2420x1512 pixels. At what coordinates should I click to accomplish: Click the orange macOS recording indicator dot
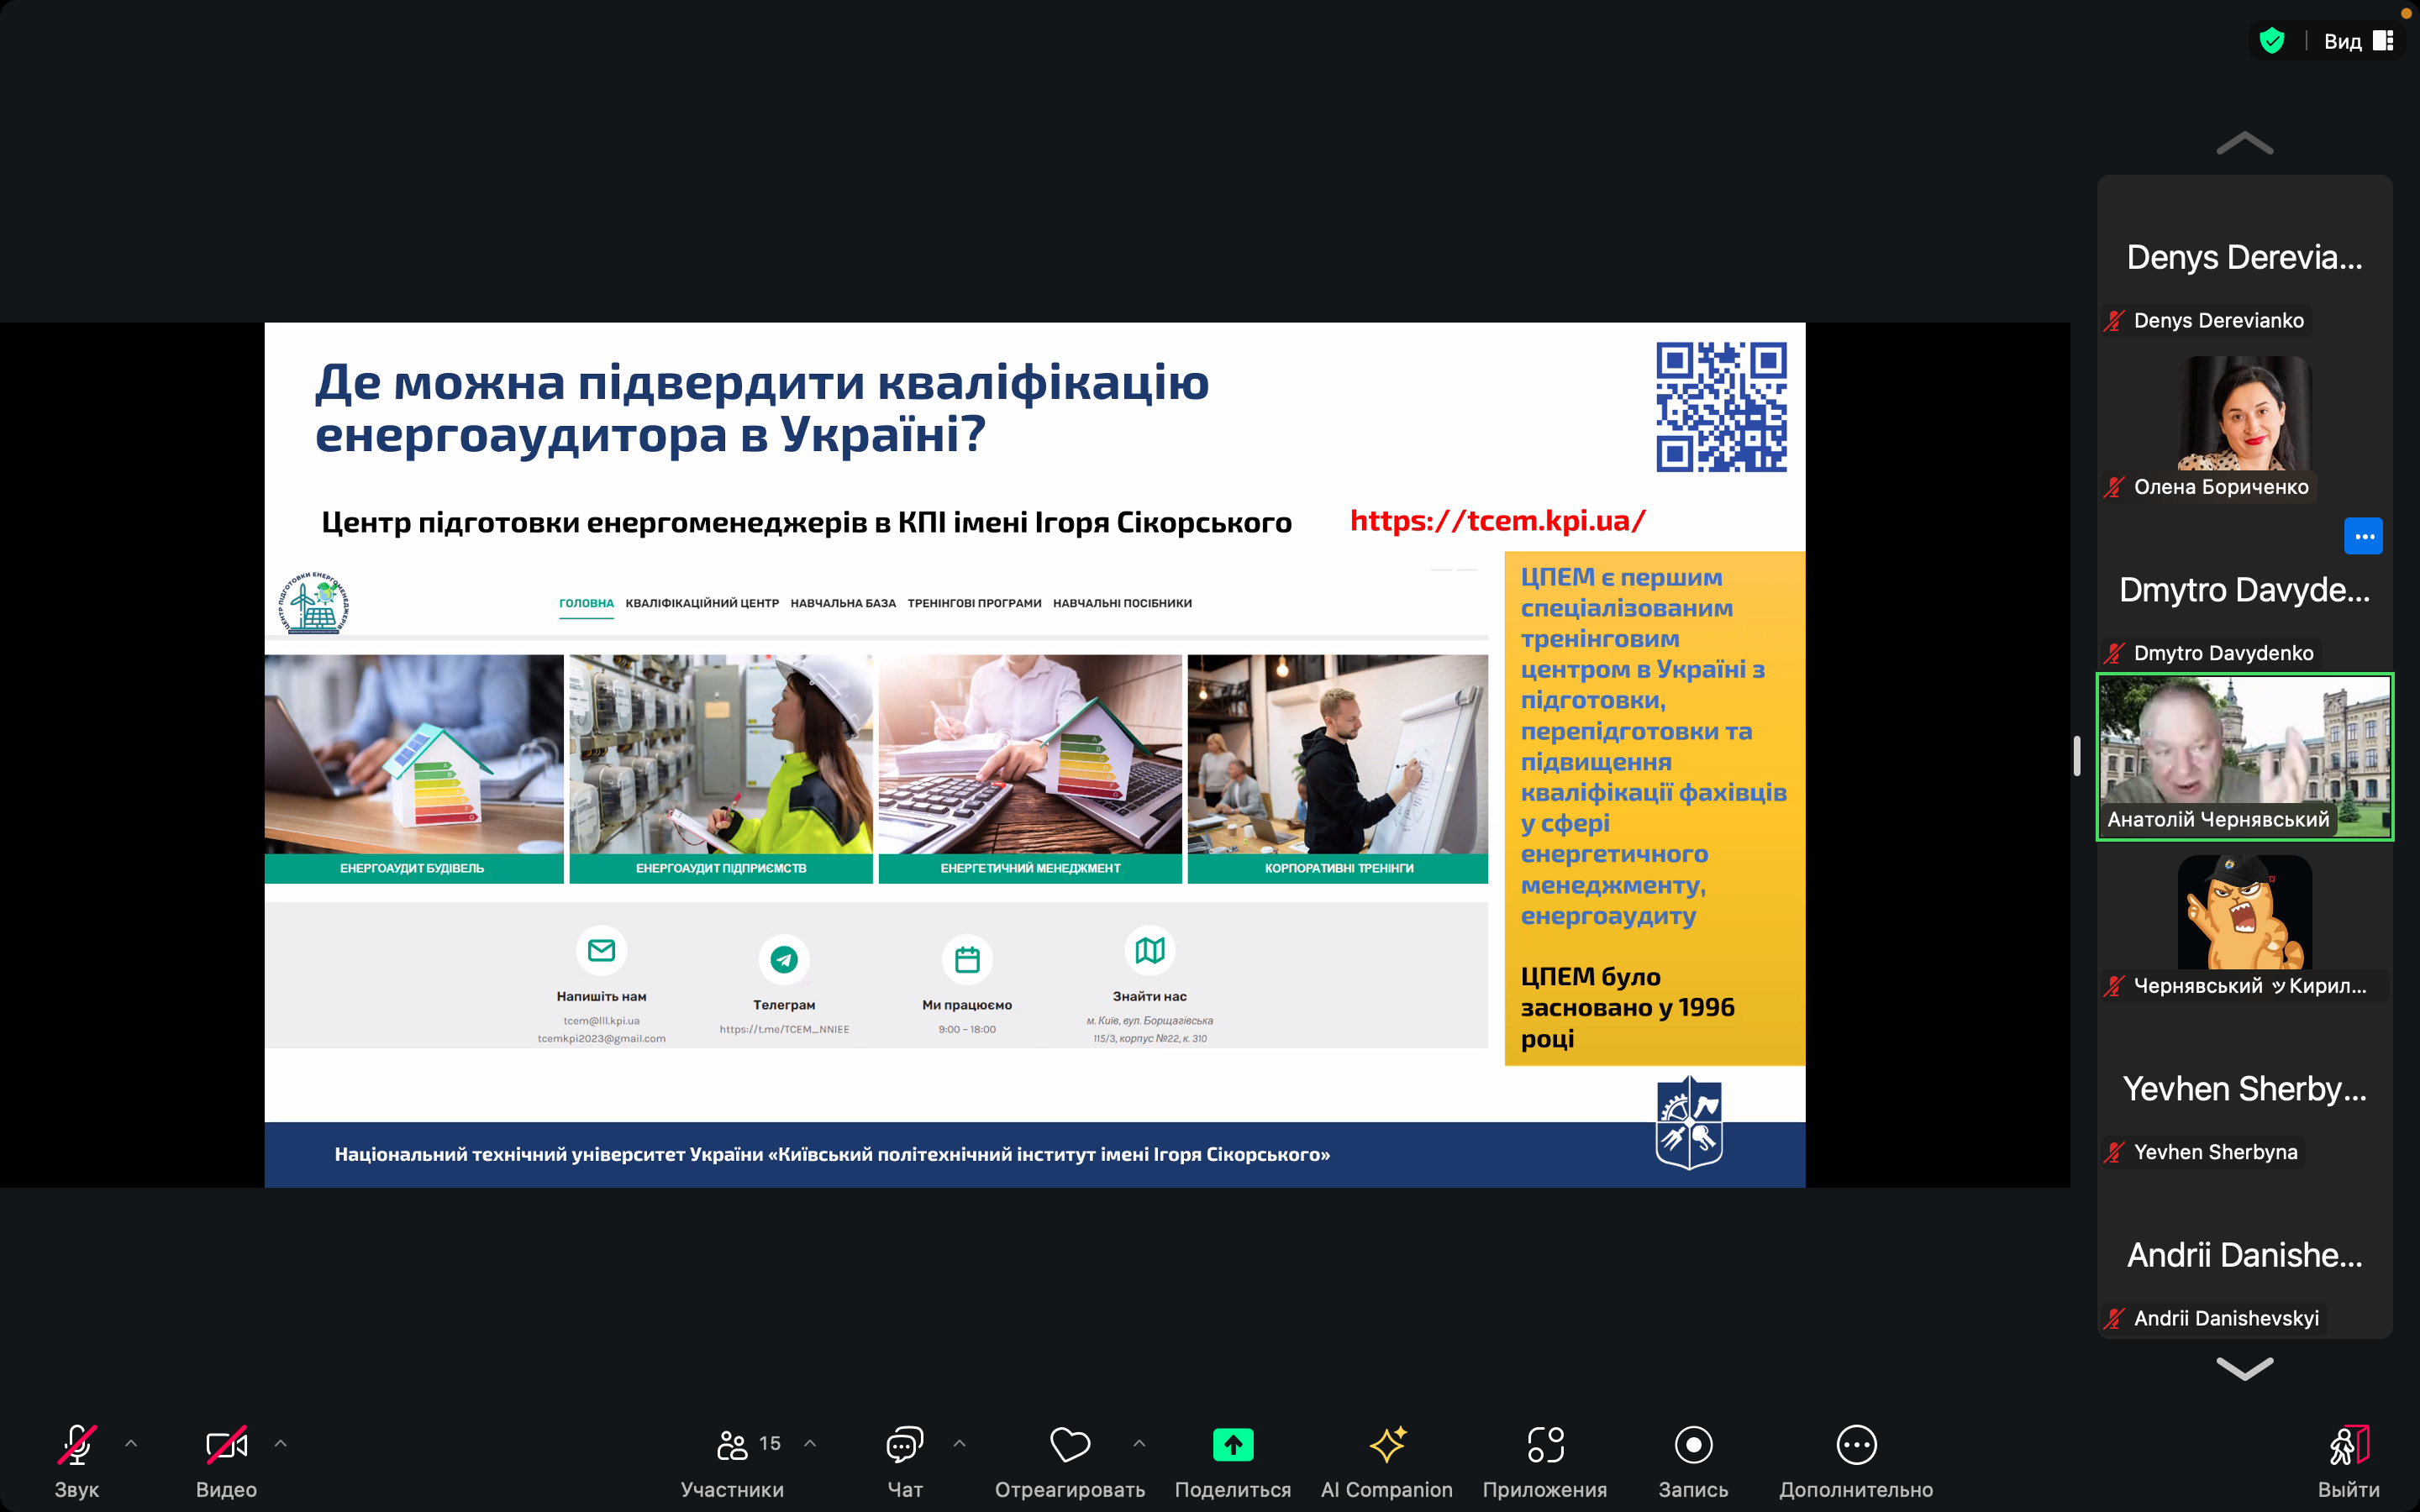coord(2405,13)
